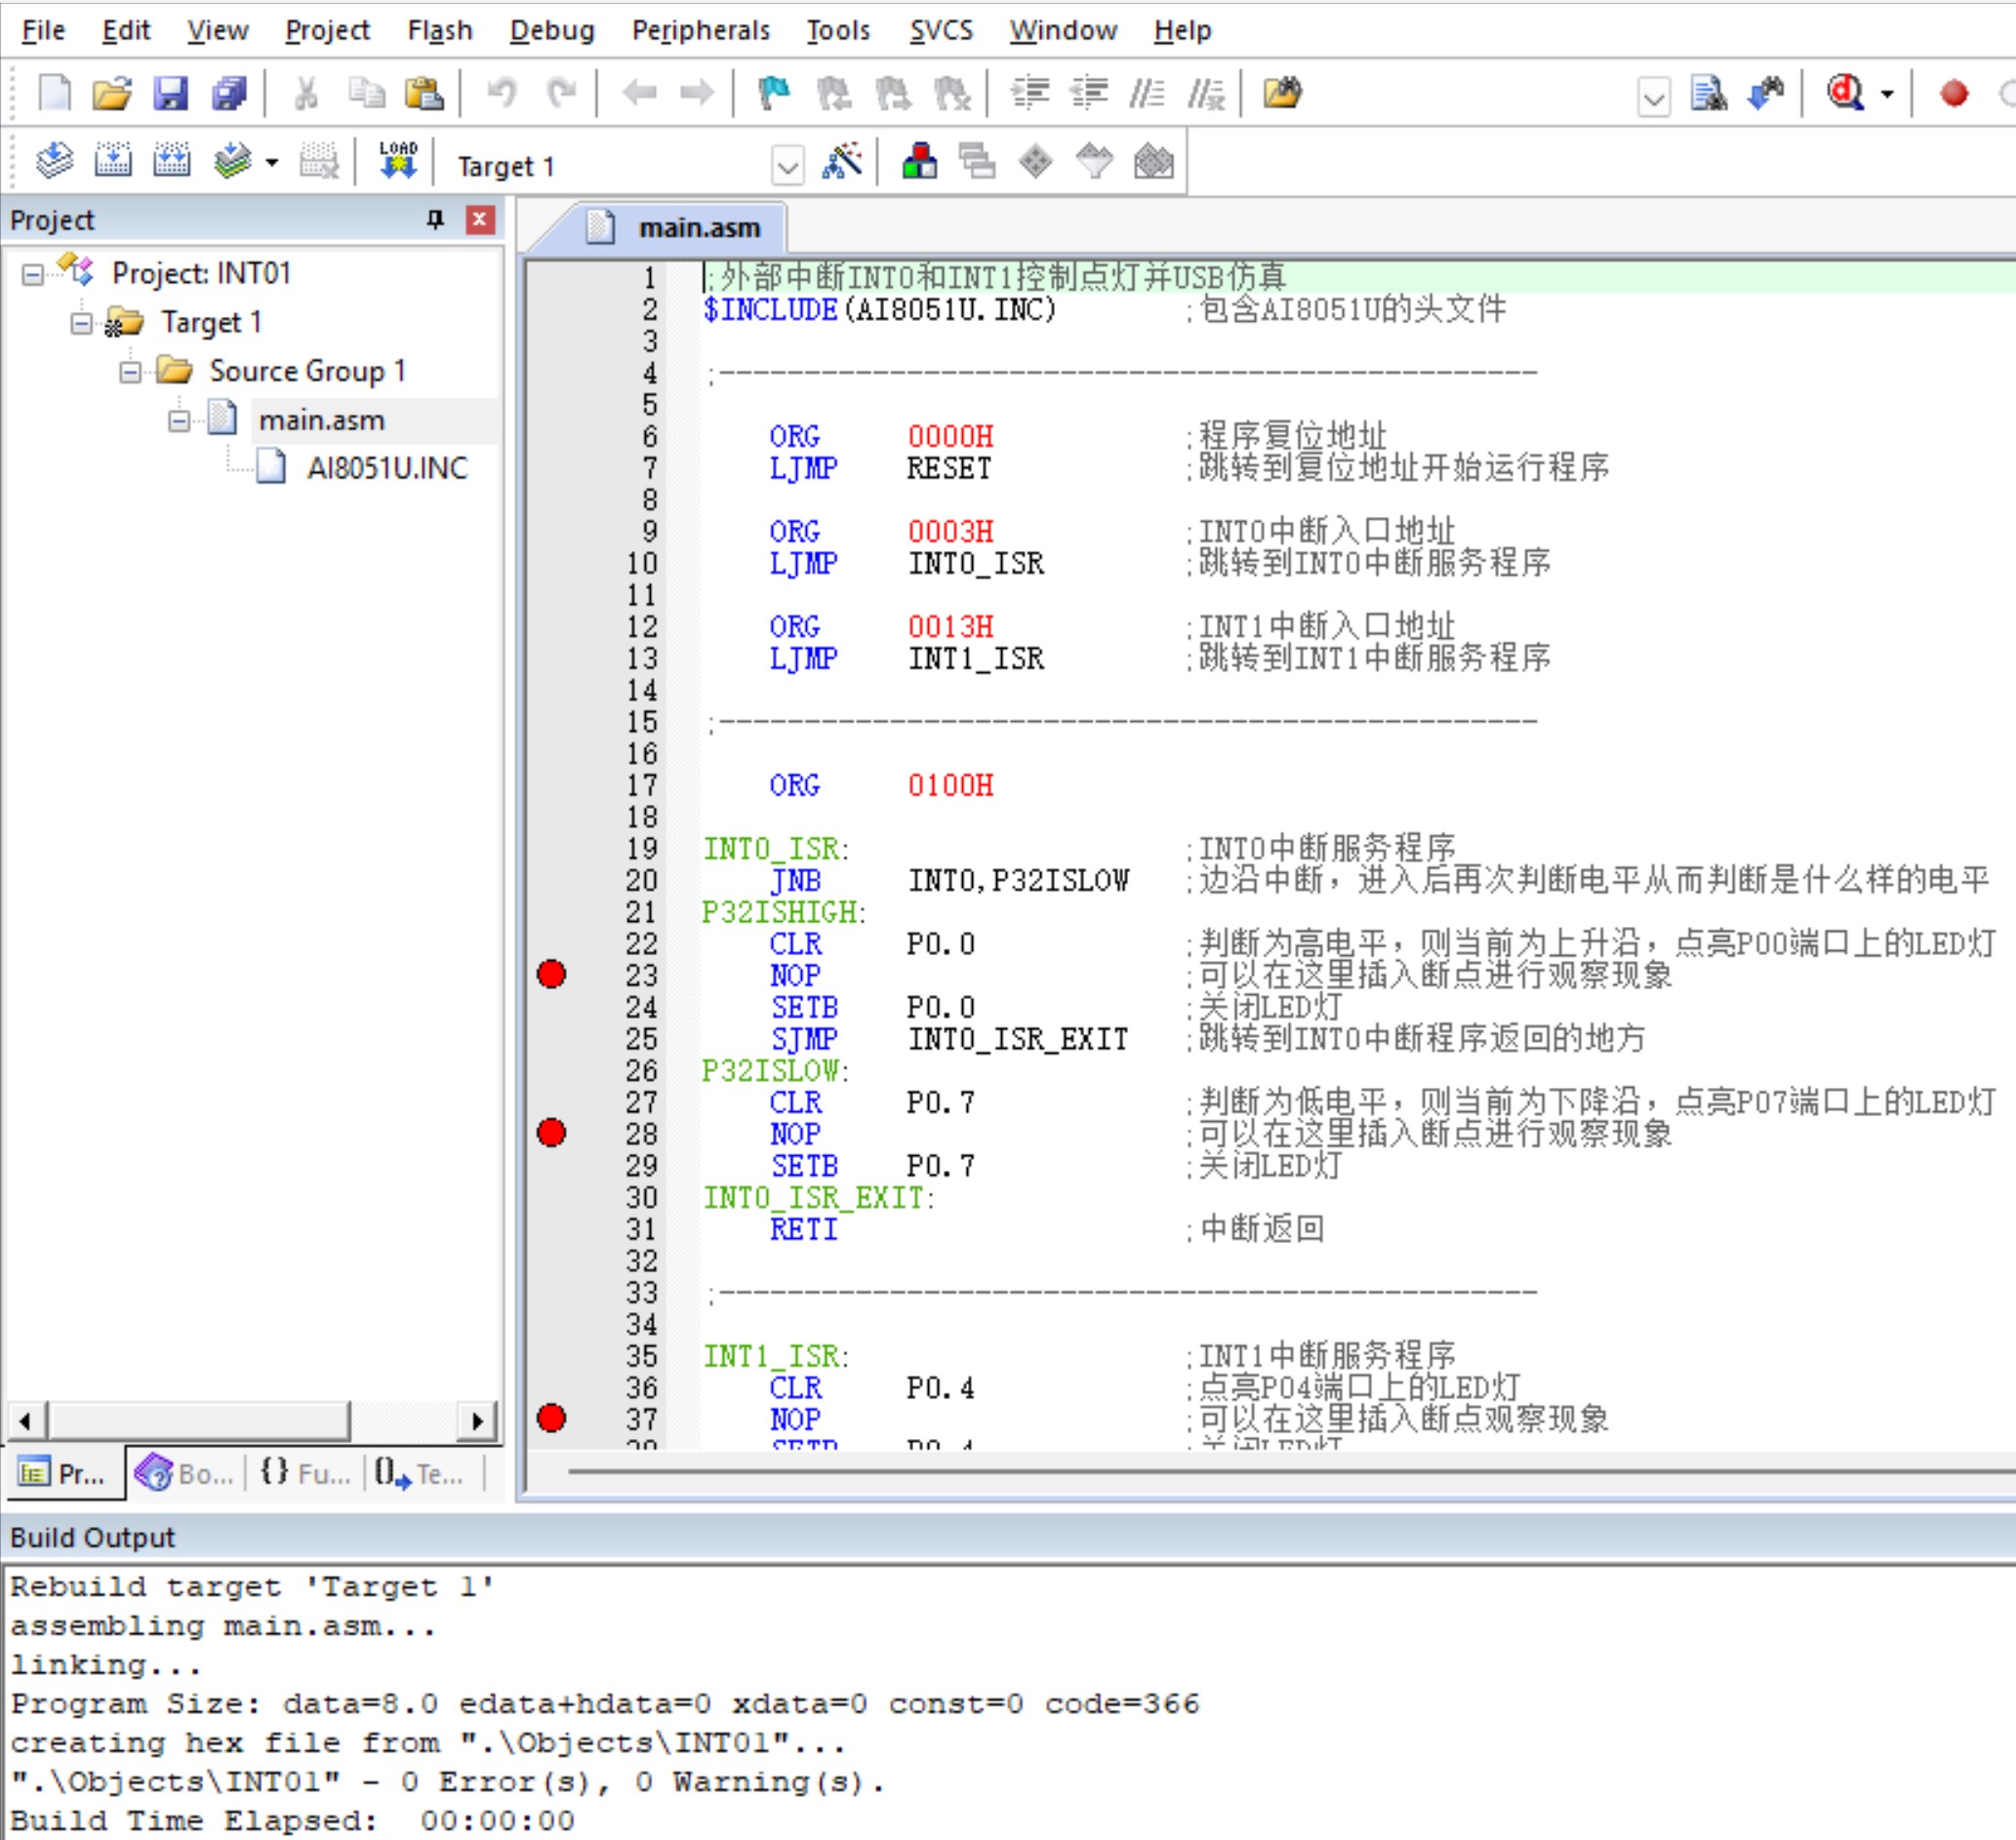Open the batch build dropdown arrow

(x=271, y=162)
